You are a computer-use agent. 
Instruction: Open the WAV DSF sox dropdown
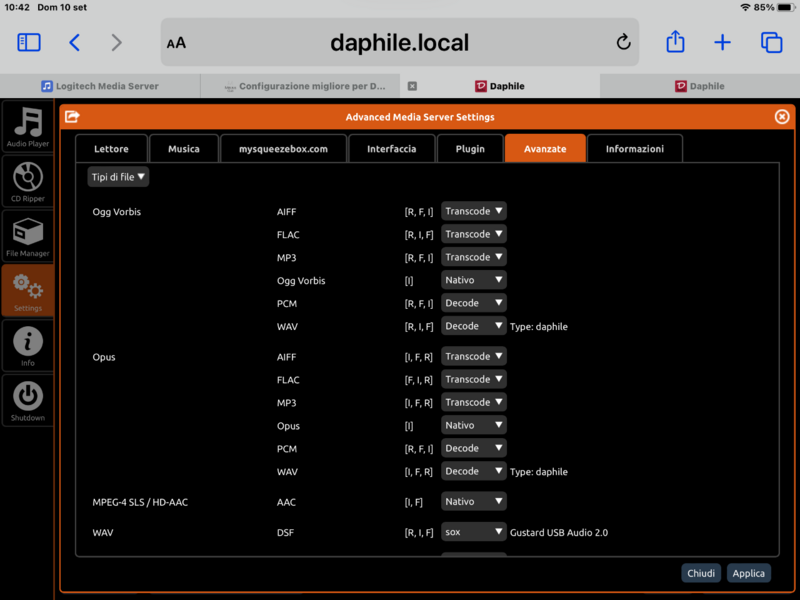pyautogui.click(x=474, y=532)
